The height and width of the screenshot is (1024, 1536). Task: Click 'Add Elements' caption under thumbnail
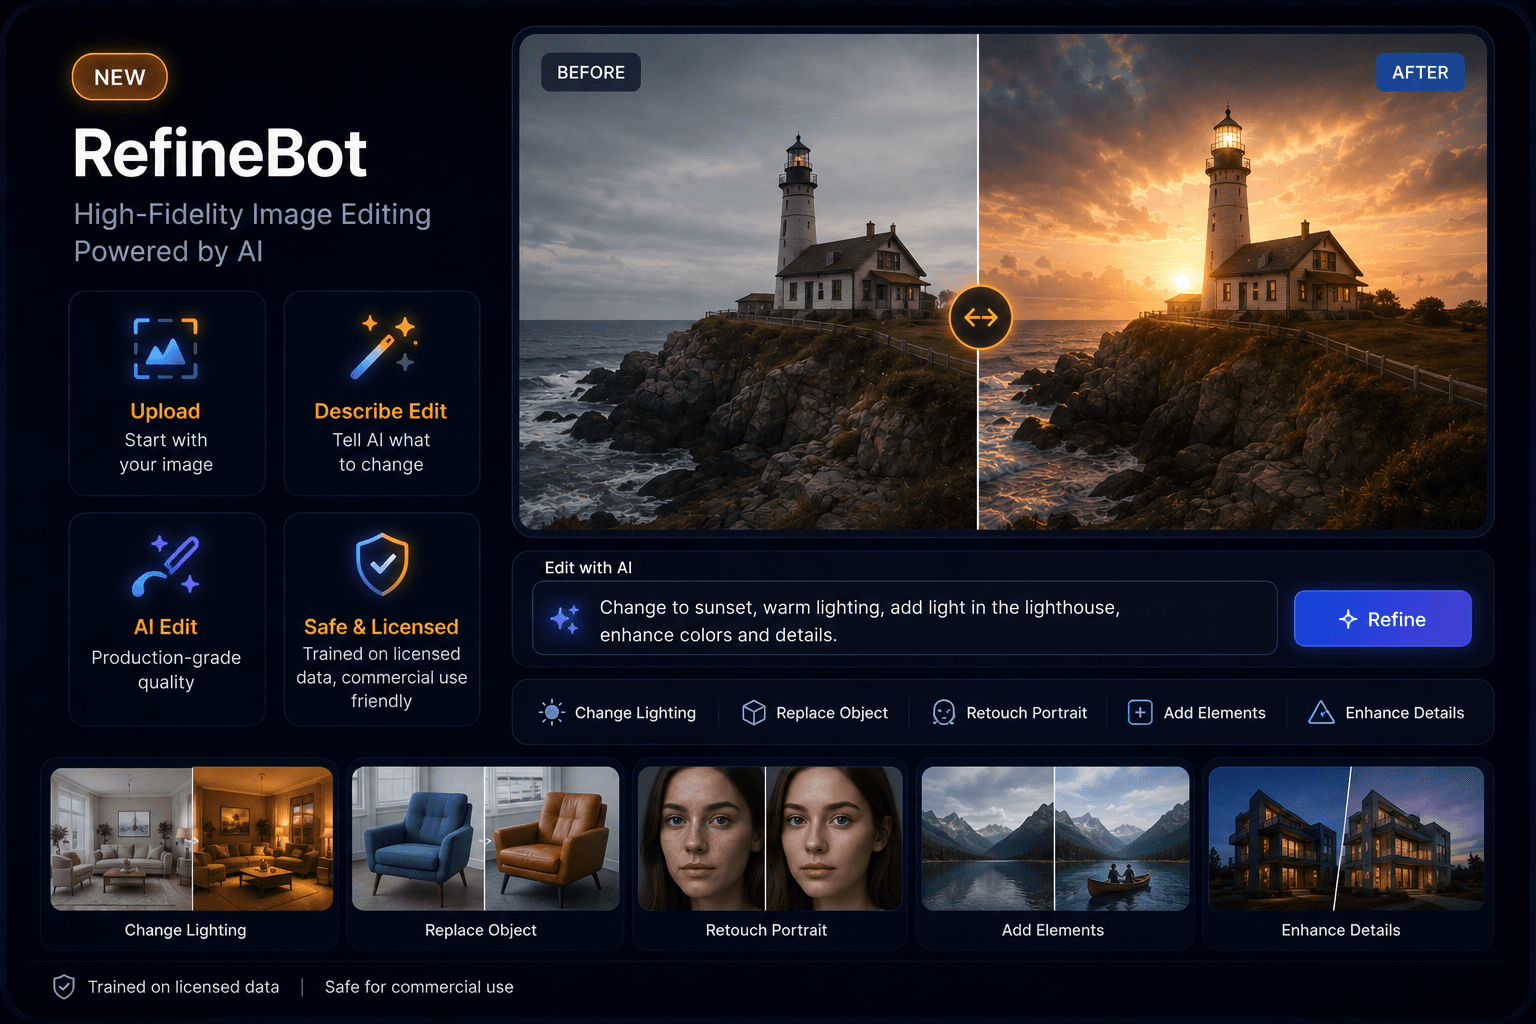click(x=1053, y=930)
